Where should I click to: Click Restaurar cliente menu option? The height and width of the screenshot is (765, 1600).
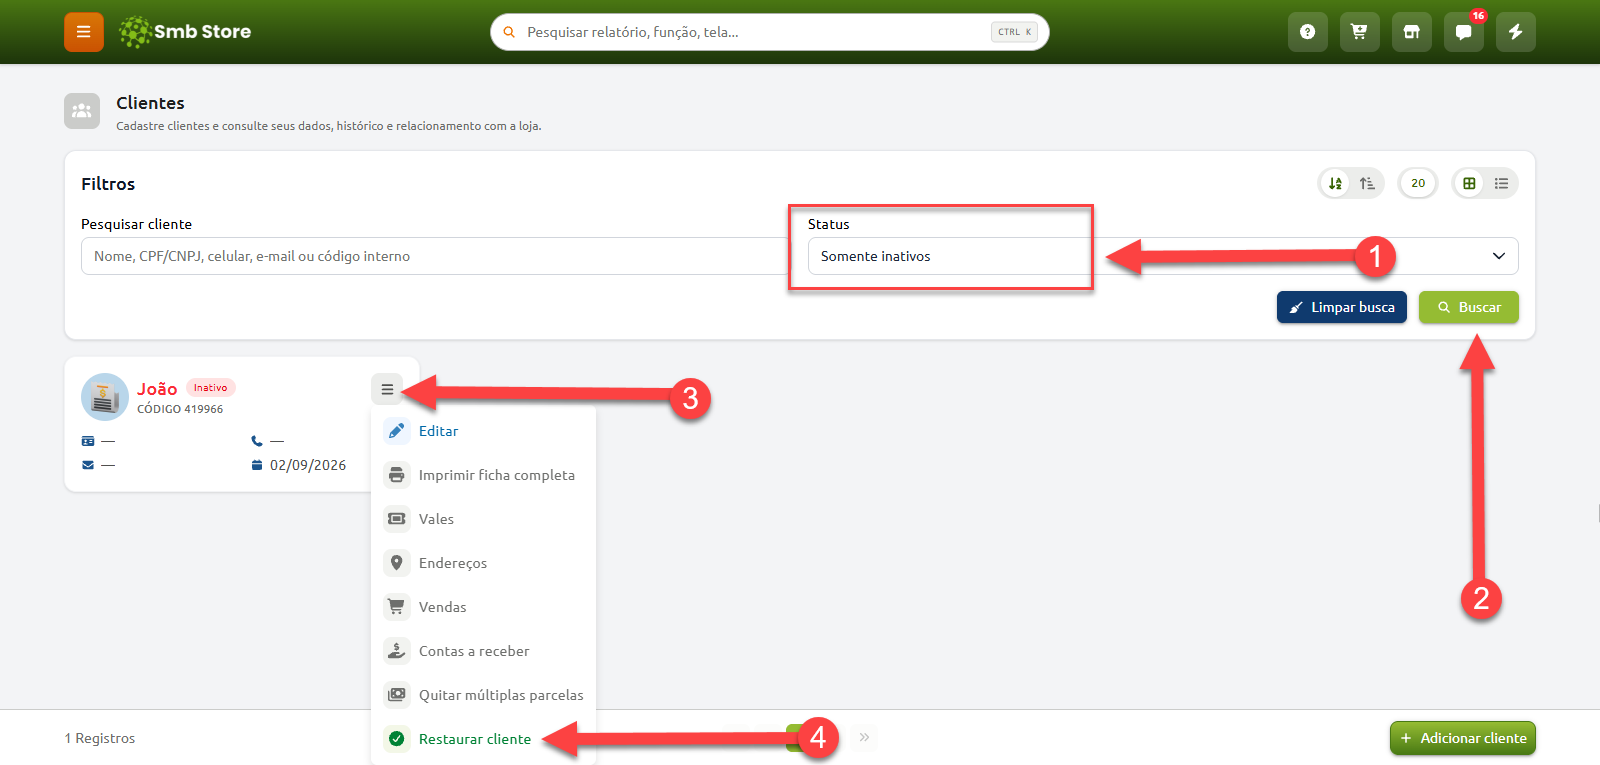[x=484, y=739]
